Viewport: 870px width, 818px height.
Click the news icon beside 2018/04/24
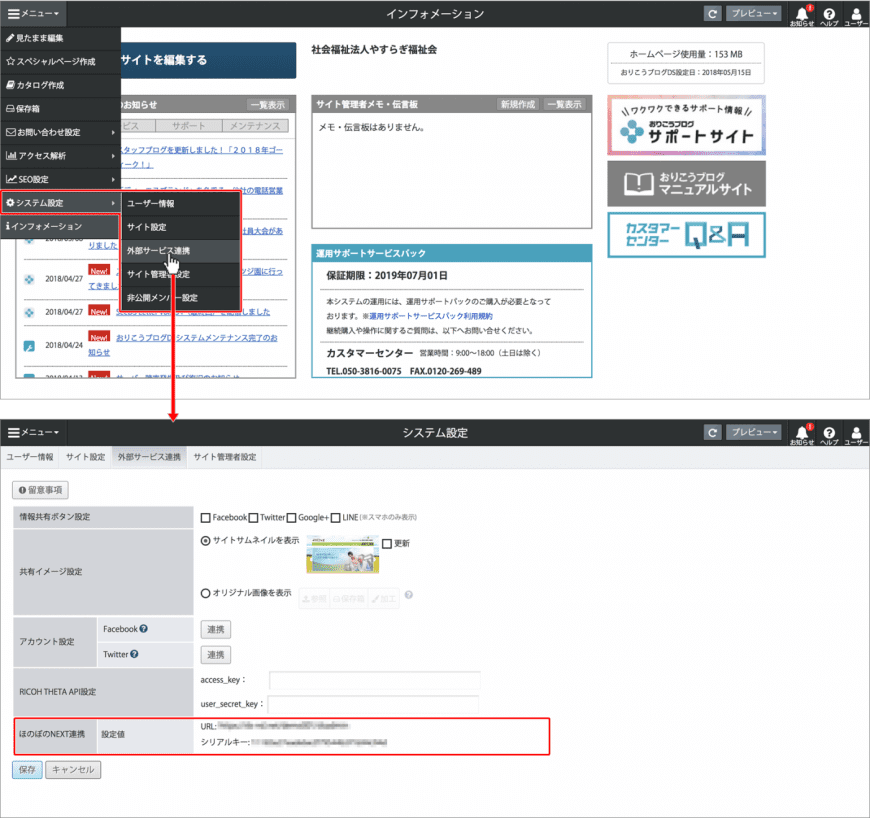tap(29, 346)
